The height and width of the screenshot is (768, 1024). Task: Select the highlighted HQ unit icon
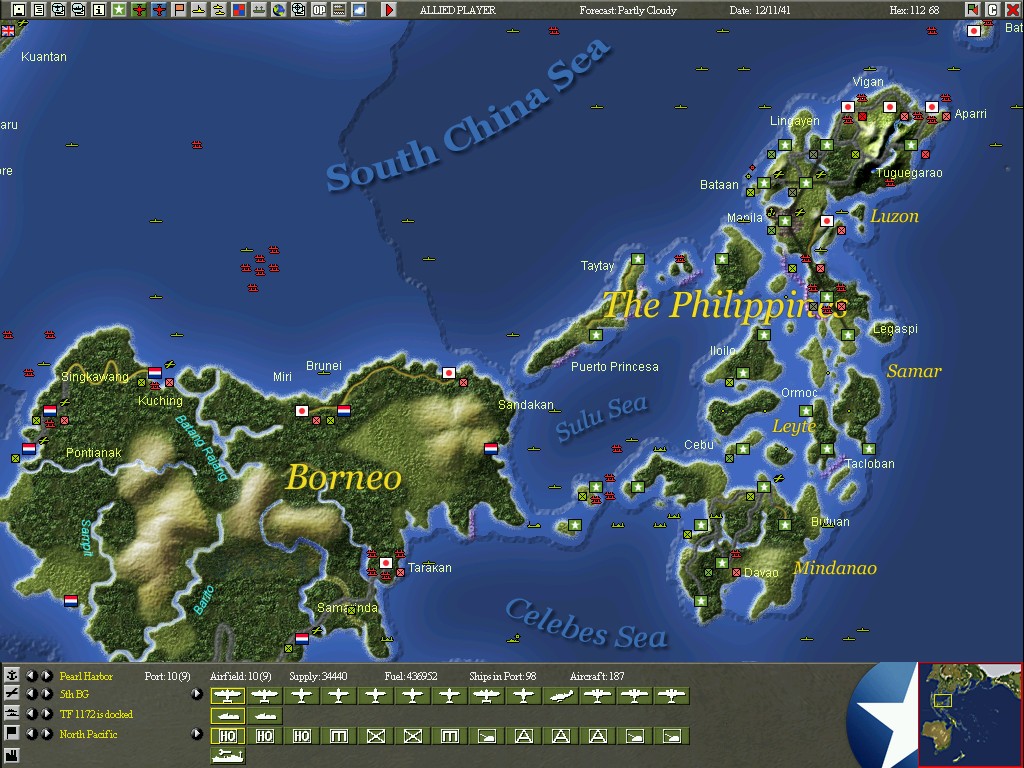coord(227,737)
